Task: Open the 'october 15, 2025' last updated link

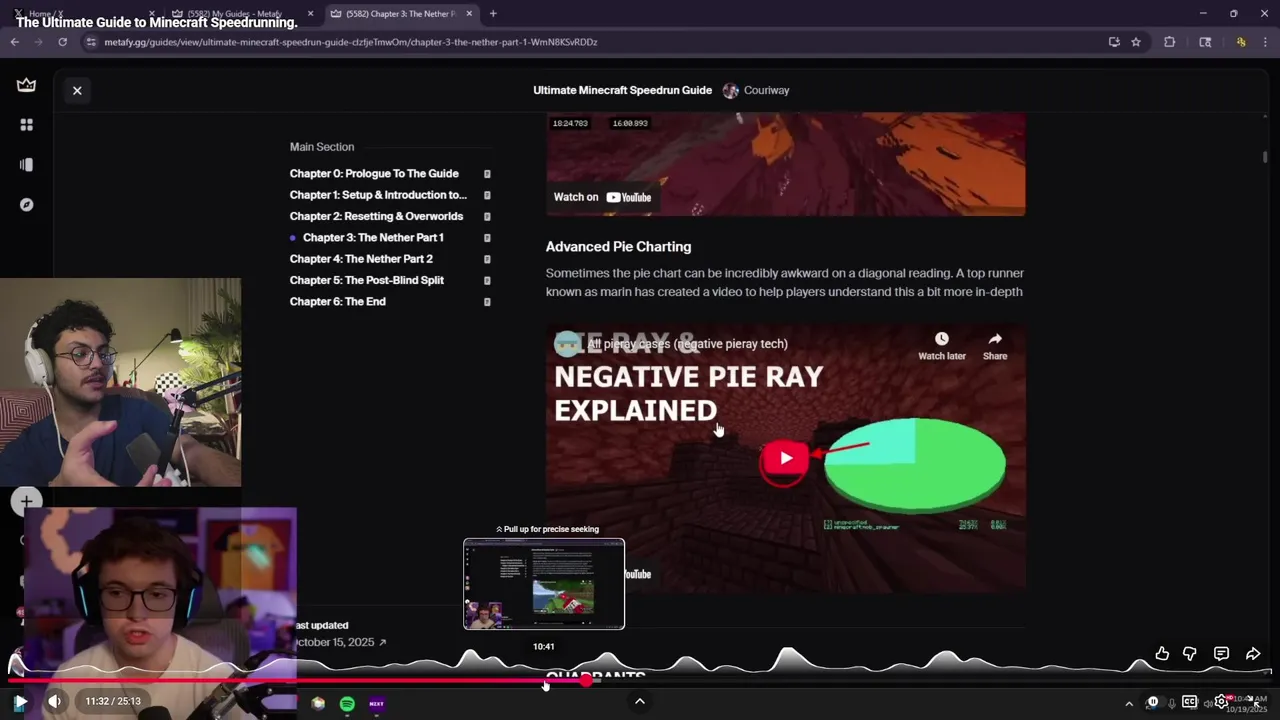Action: pos(340,642)
